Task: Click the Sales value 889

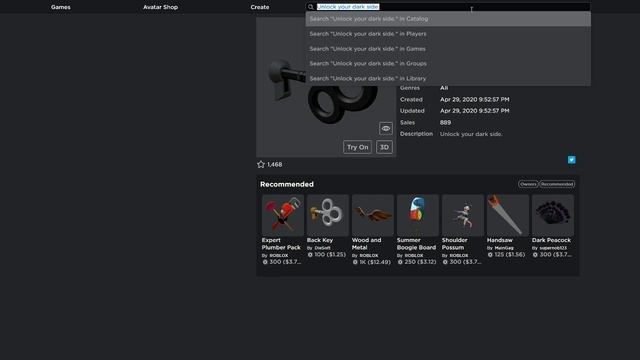Action: (x=445, y=122)
